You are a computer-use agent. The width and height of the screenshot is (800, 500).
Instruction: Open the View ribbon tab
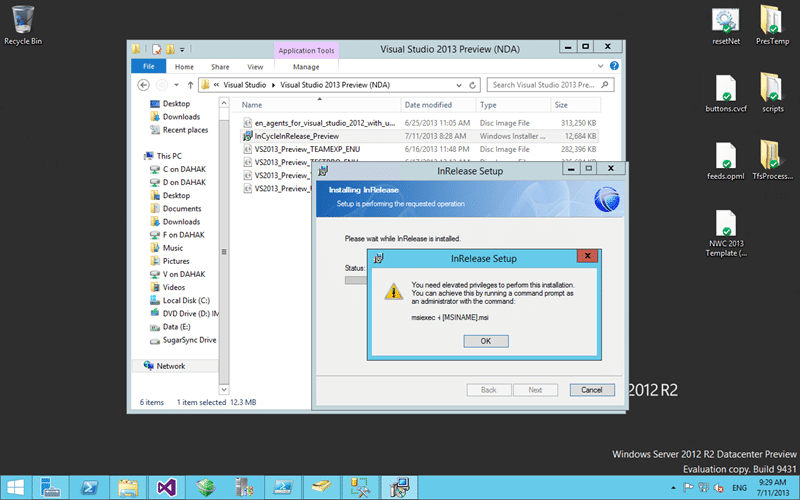click(255, 67)
